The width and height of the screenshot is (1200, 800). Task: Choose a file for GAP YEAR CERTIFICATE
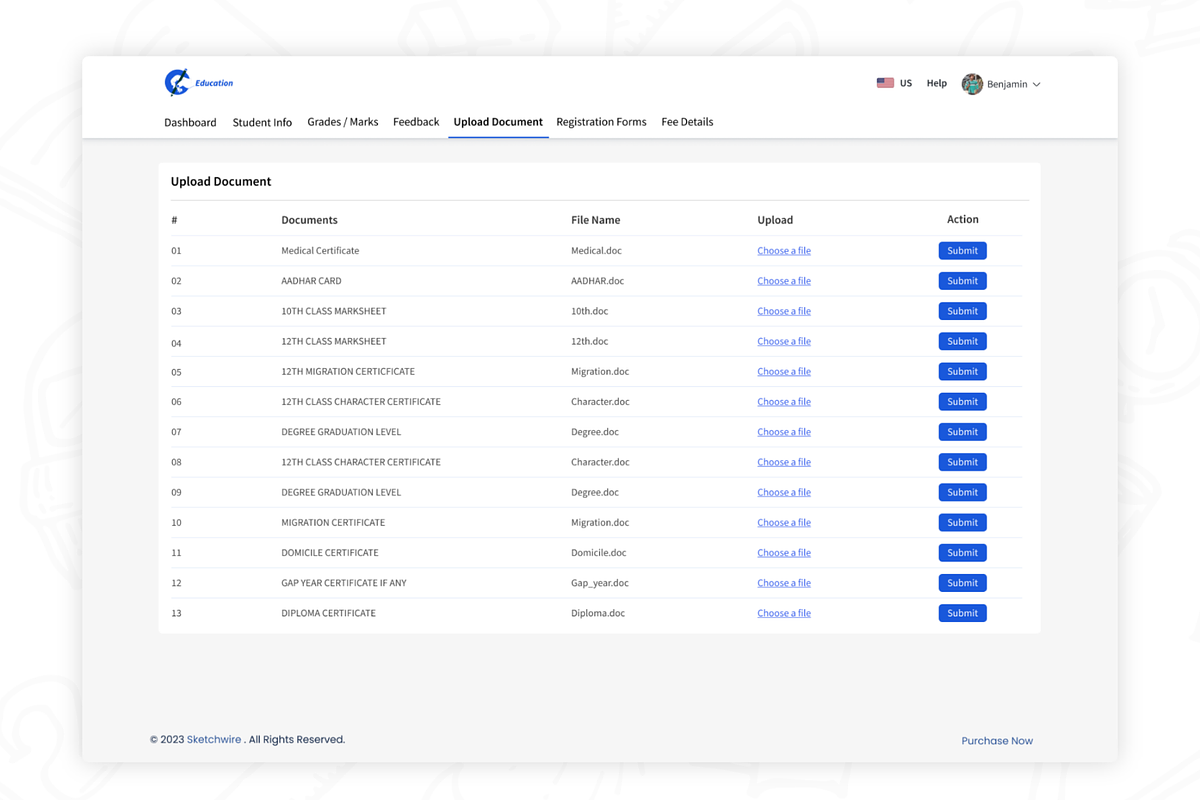point(784,583)
